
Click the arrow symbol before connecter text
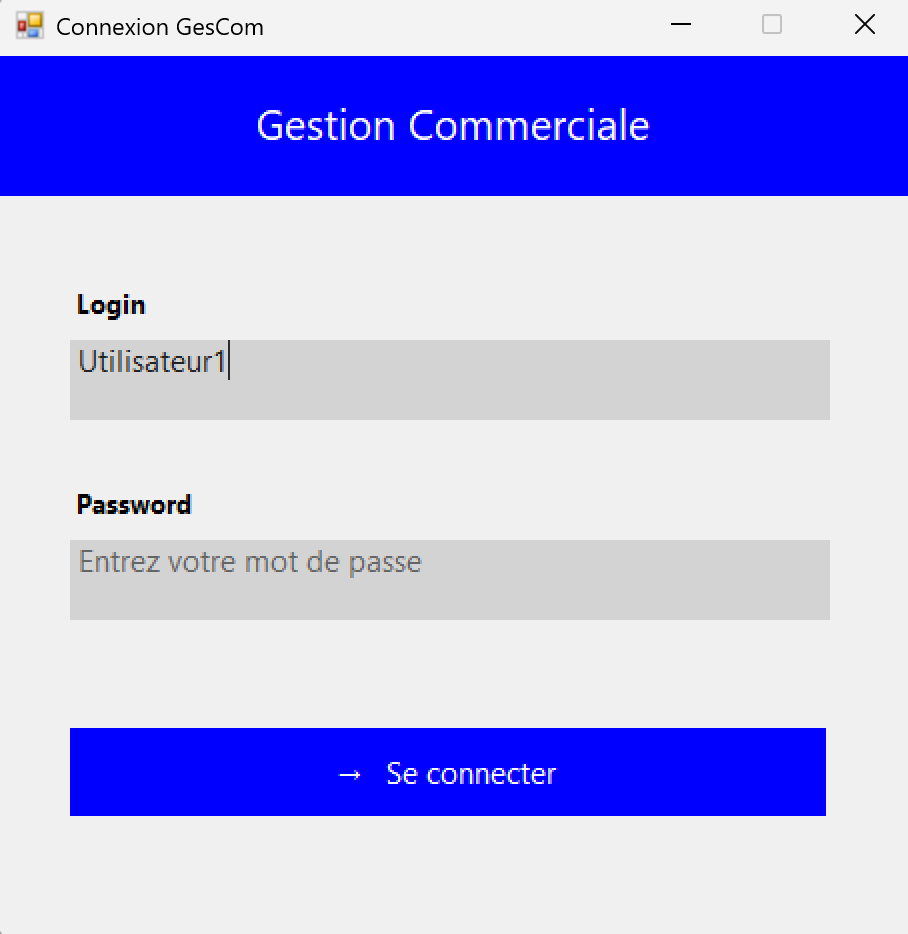click(351, 773)
